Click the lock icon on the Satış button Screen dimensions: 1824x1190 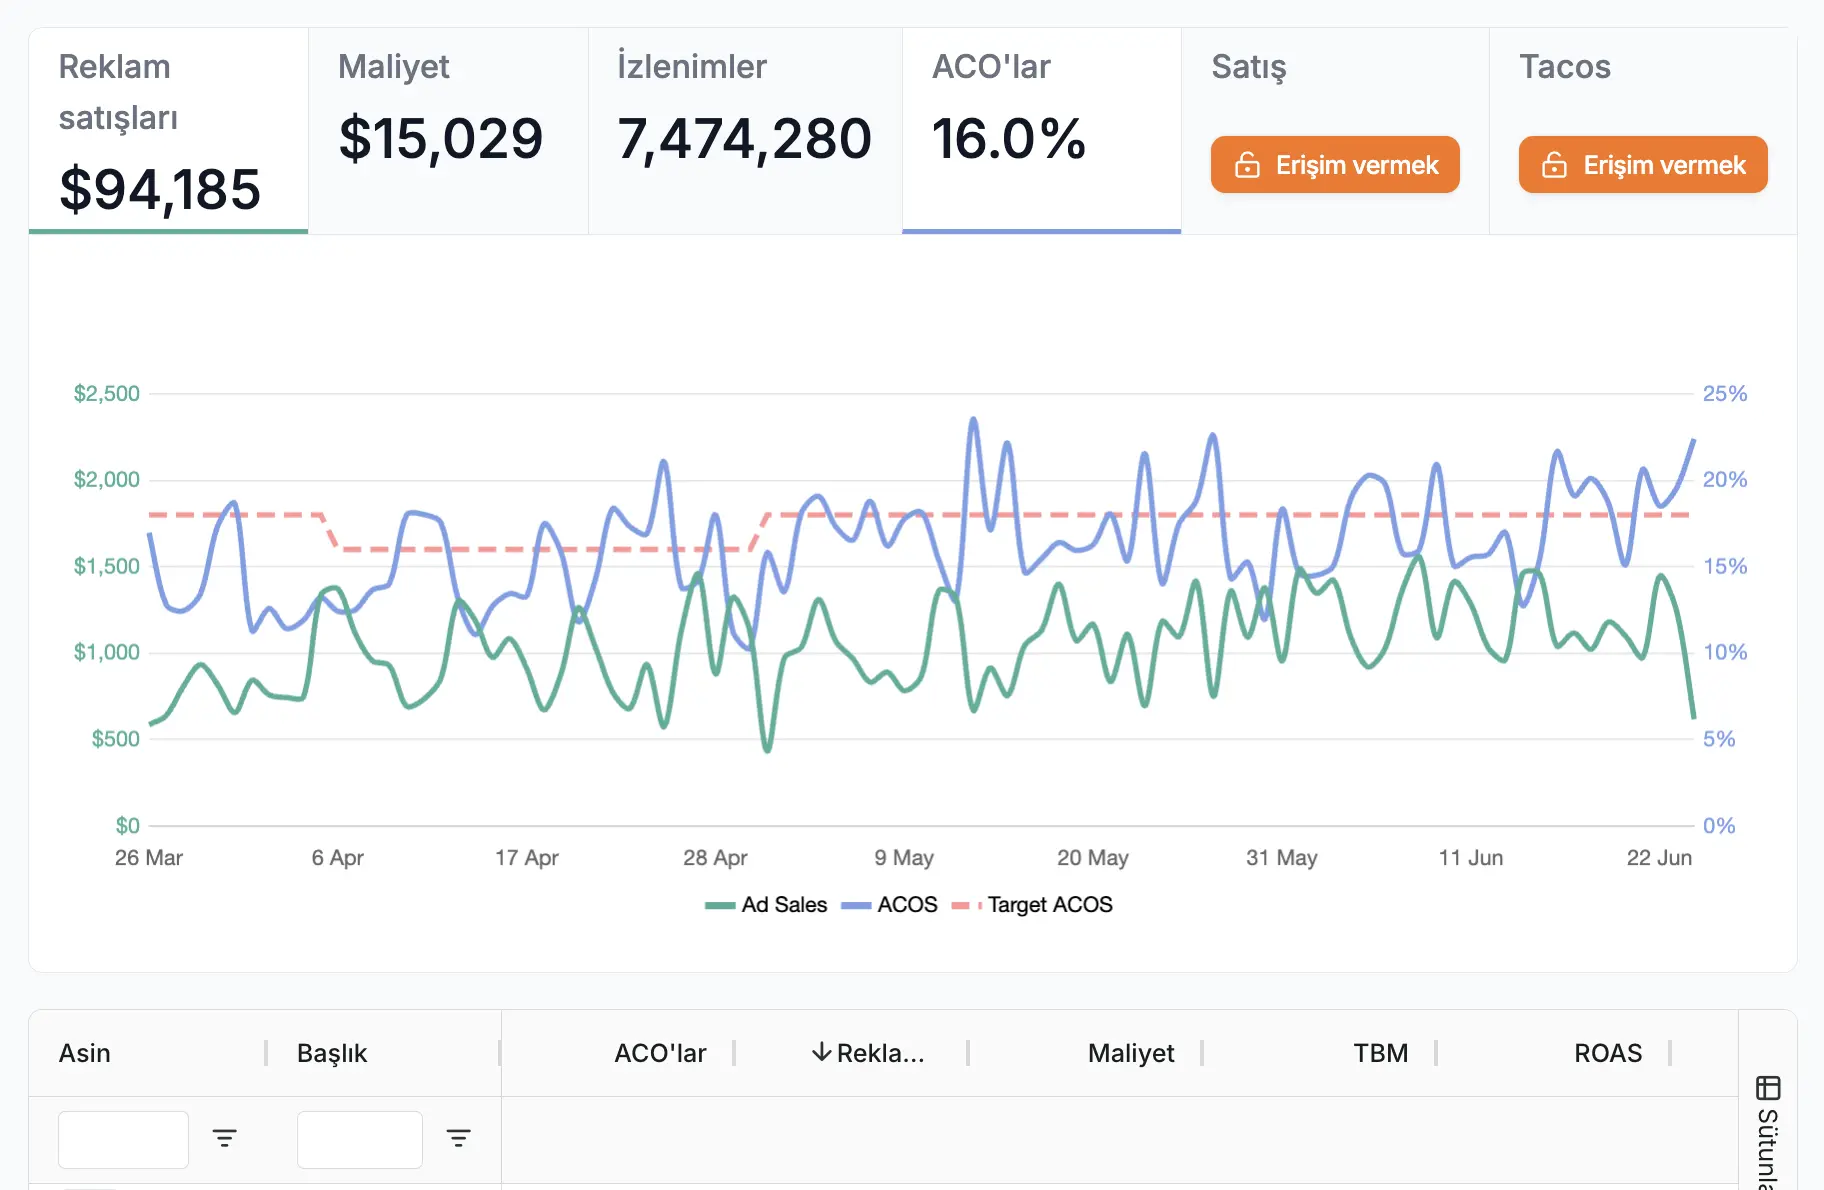pos(1247,164)
